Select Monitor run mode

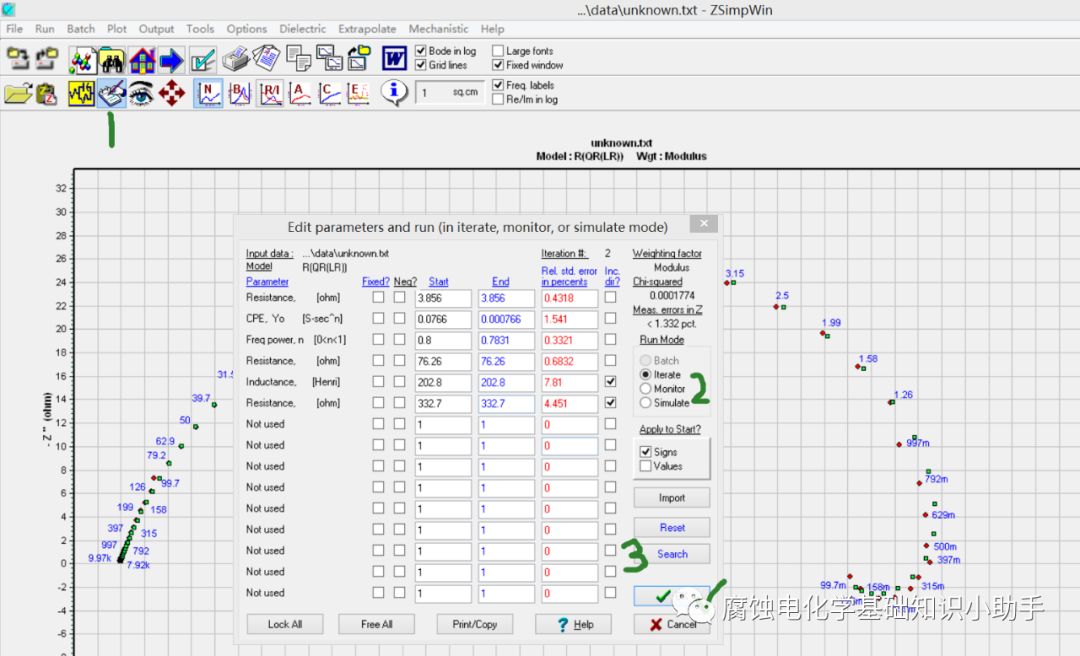click(645, 389)
